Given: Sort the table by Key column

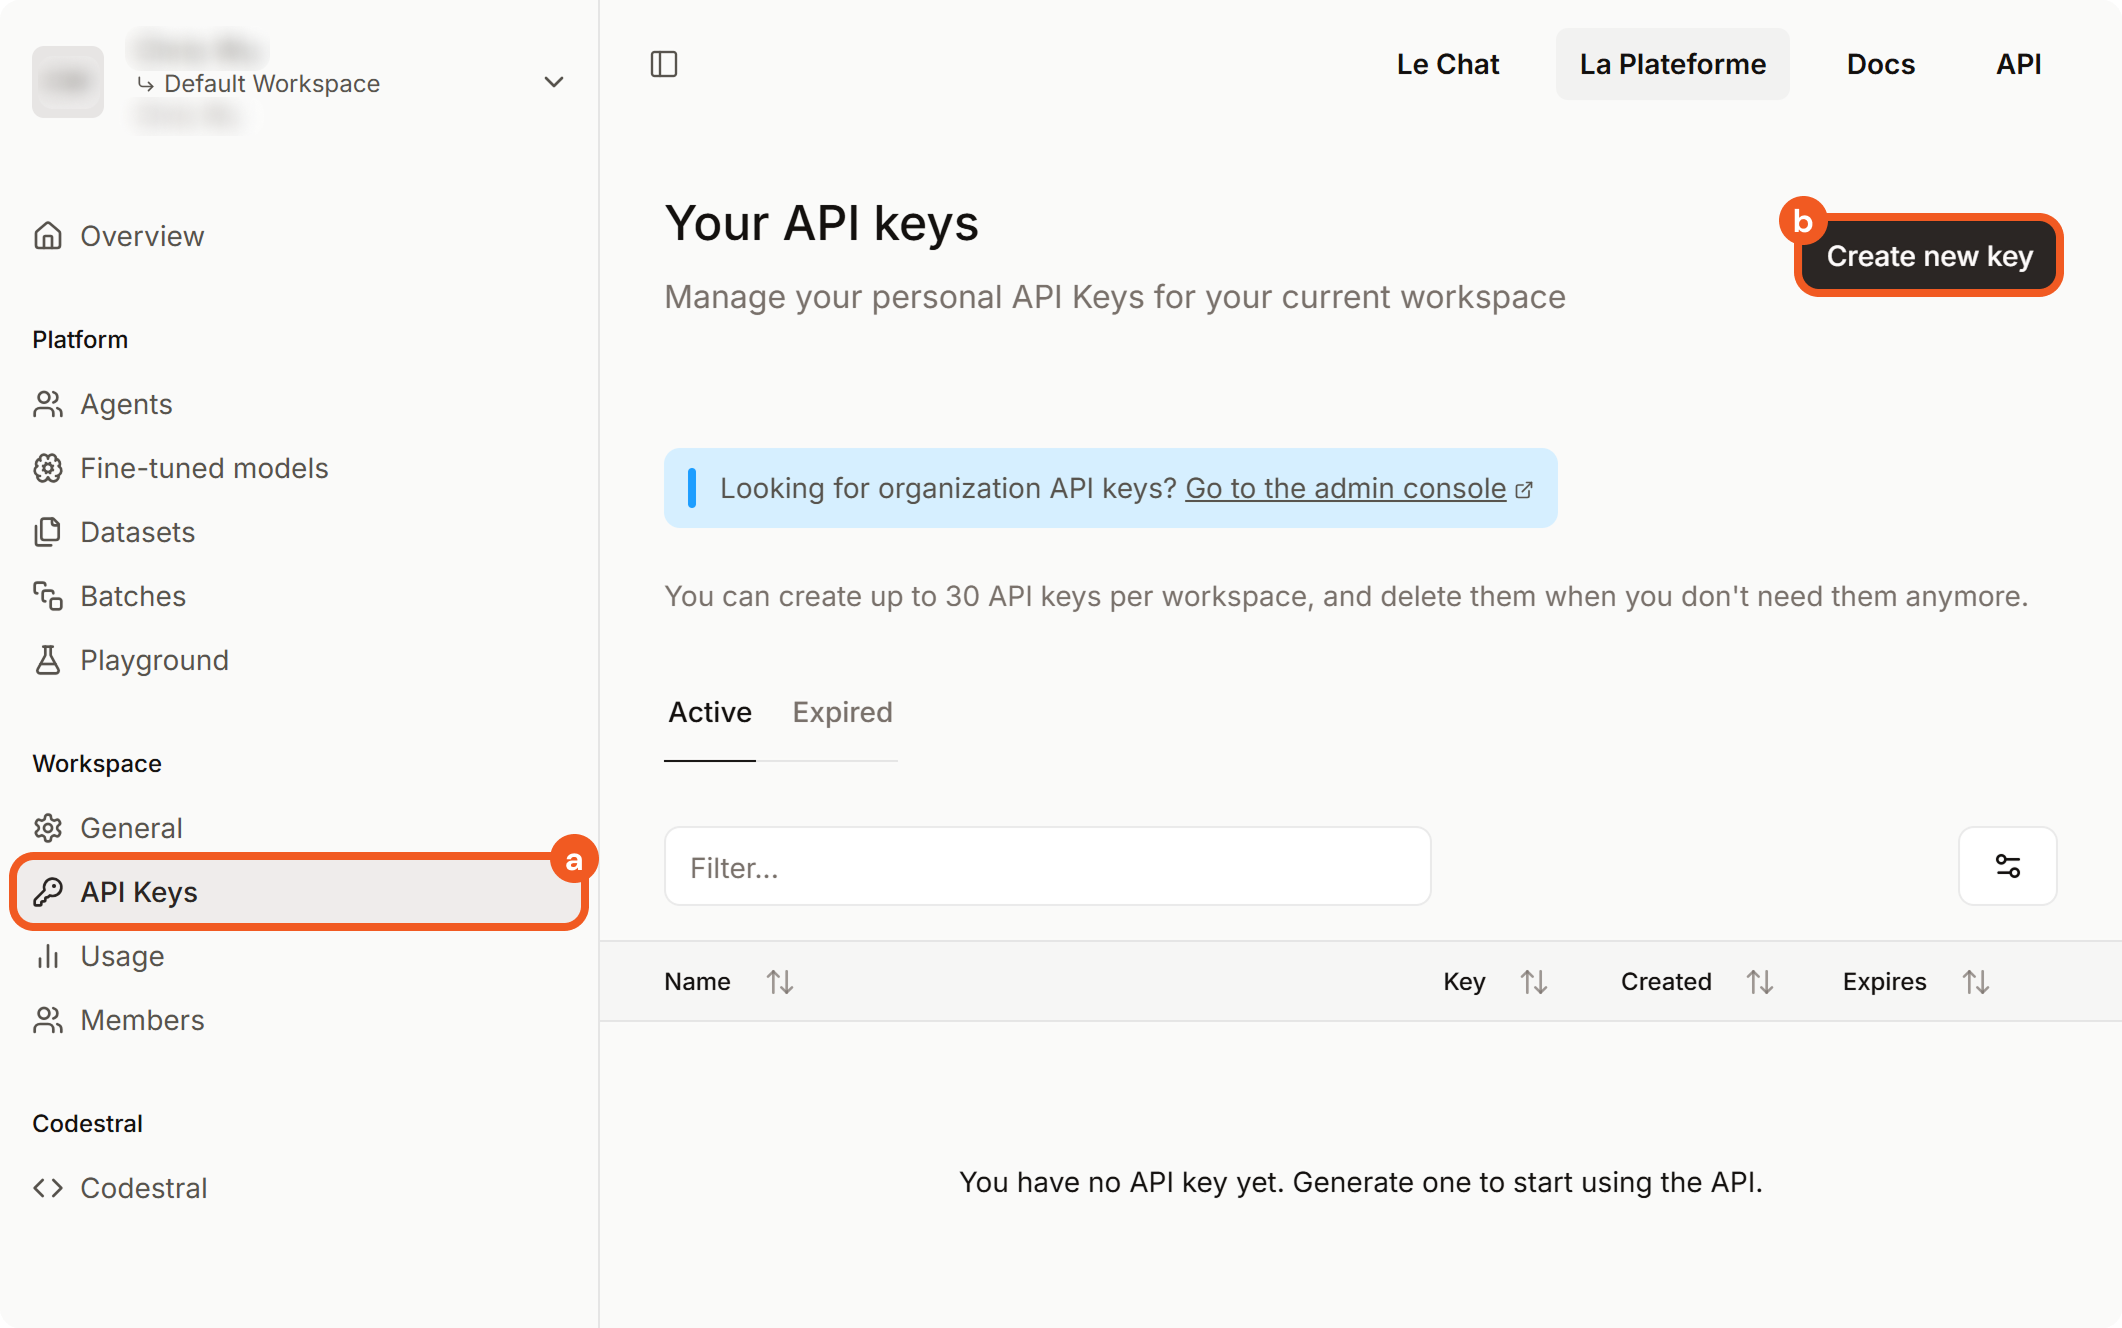Looking at the screenshot, I should tap(1534, 982).
